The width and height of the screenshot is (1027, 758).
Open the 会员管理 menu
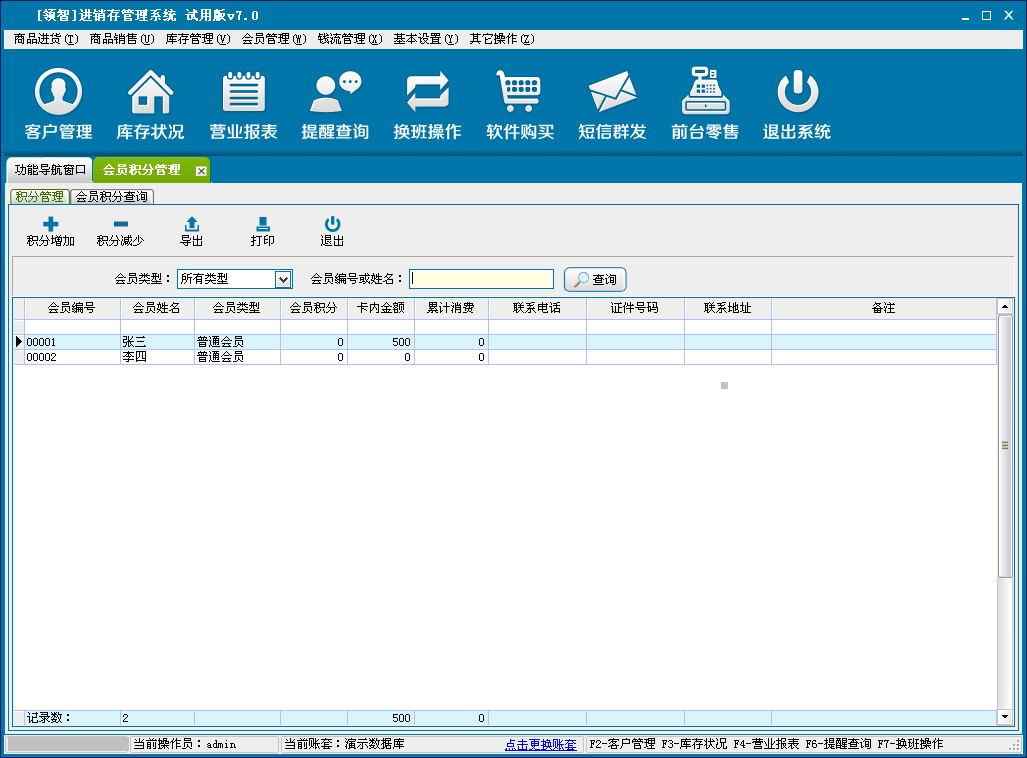point(273,39)
